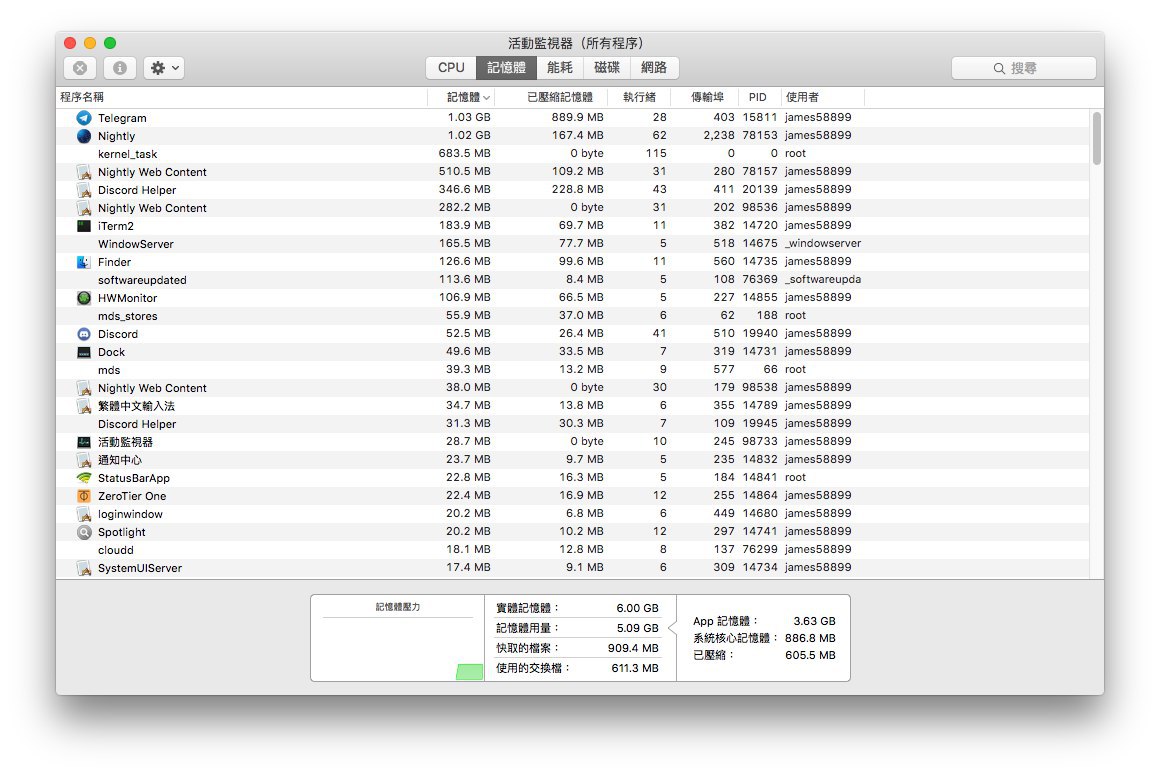Switch to the 能耗 tab

click(560, 68)
